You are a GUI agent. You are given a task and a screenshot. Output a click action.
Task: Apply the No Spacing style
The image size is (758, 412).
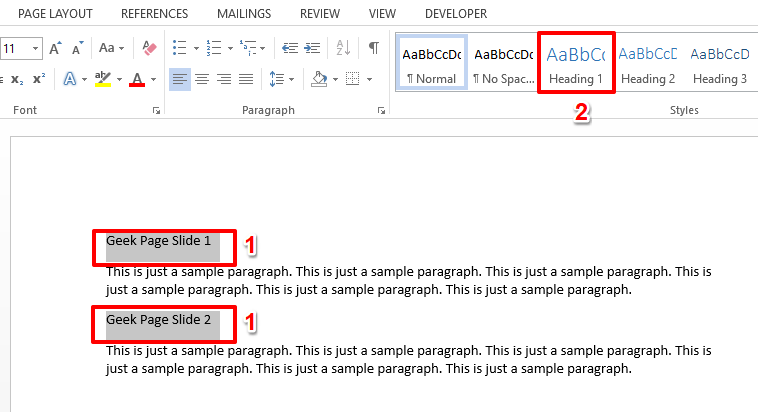[x=503, y=63]
